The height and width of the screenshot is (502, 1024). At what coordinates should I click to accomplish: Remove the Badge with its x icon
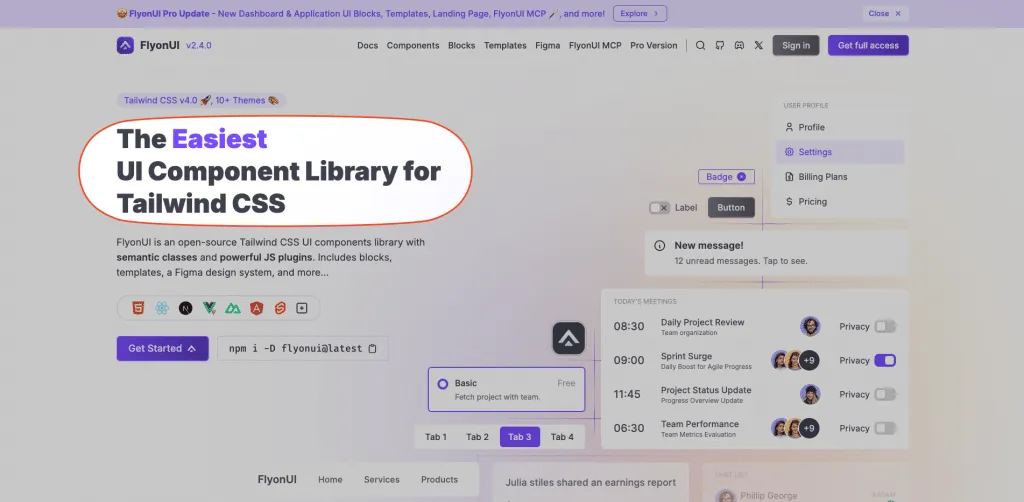[x=741, y=177]
